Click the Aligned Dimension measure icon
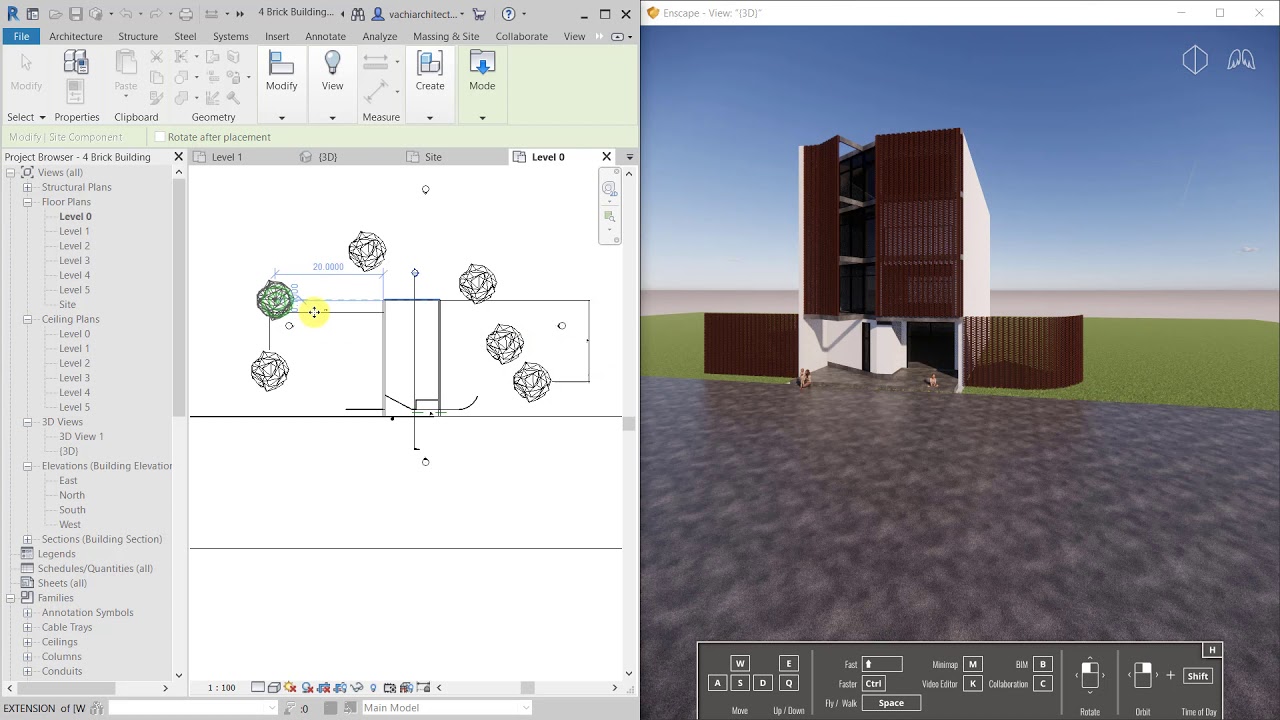This screenshot has height=720, width=1280. tap(376, 62)
